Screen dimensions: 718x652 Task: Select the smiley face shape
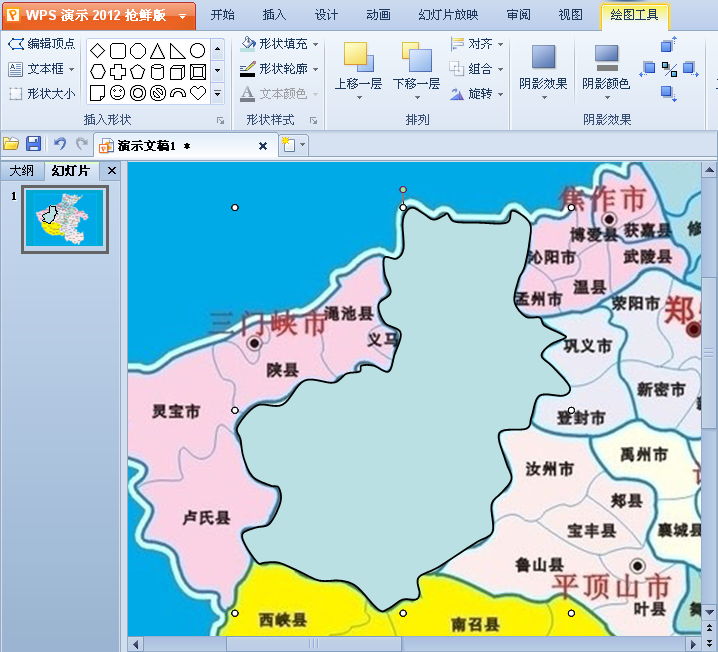[118, 93]
